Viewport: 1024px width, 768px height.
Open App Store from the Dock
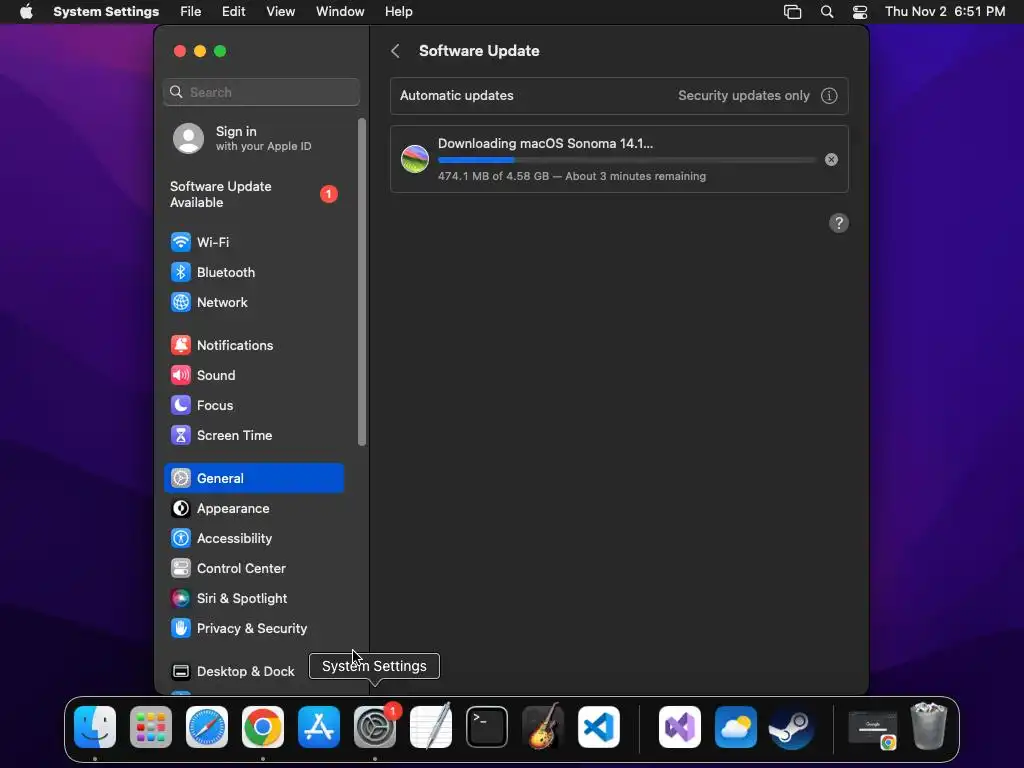[319, 727]
